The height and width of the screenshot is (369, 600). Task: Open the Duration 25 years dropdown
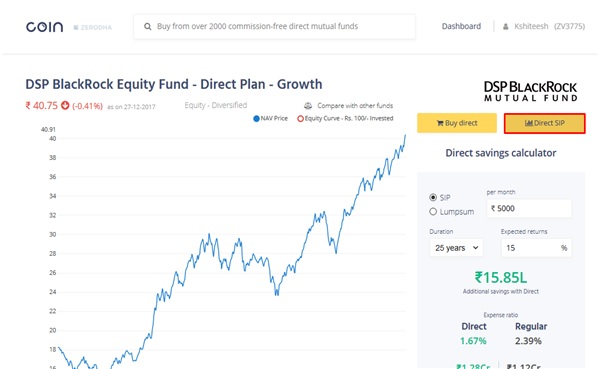456,248
